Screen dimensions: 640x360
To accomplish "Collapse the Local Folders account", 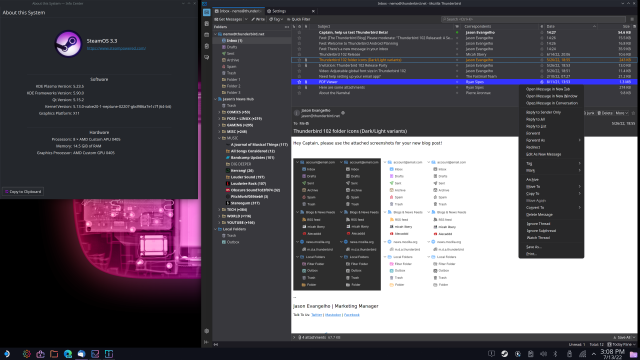I will (x=216, y=229).
